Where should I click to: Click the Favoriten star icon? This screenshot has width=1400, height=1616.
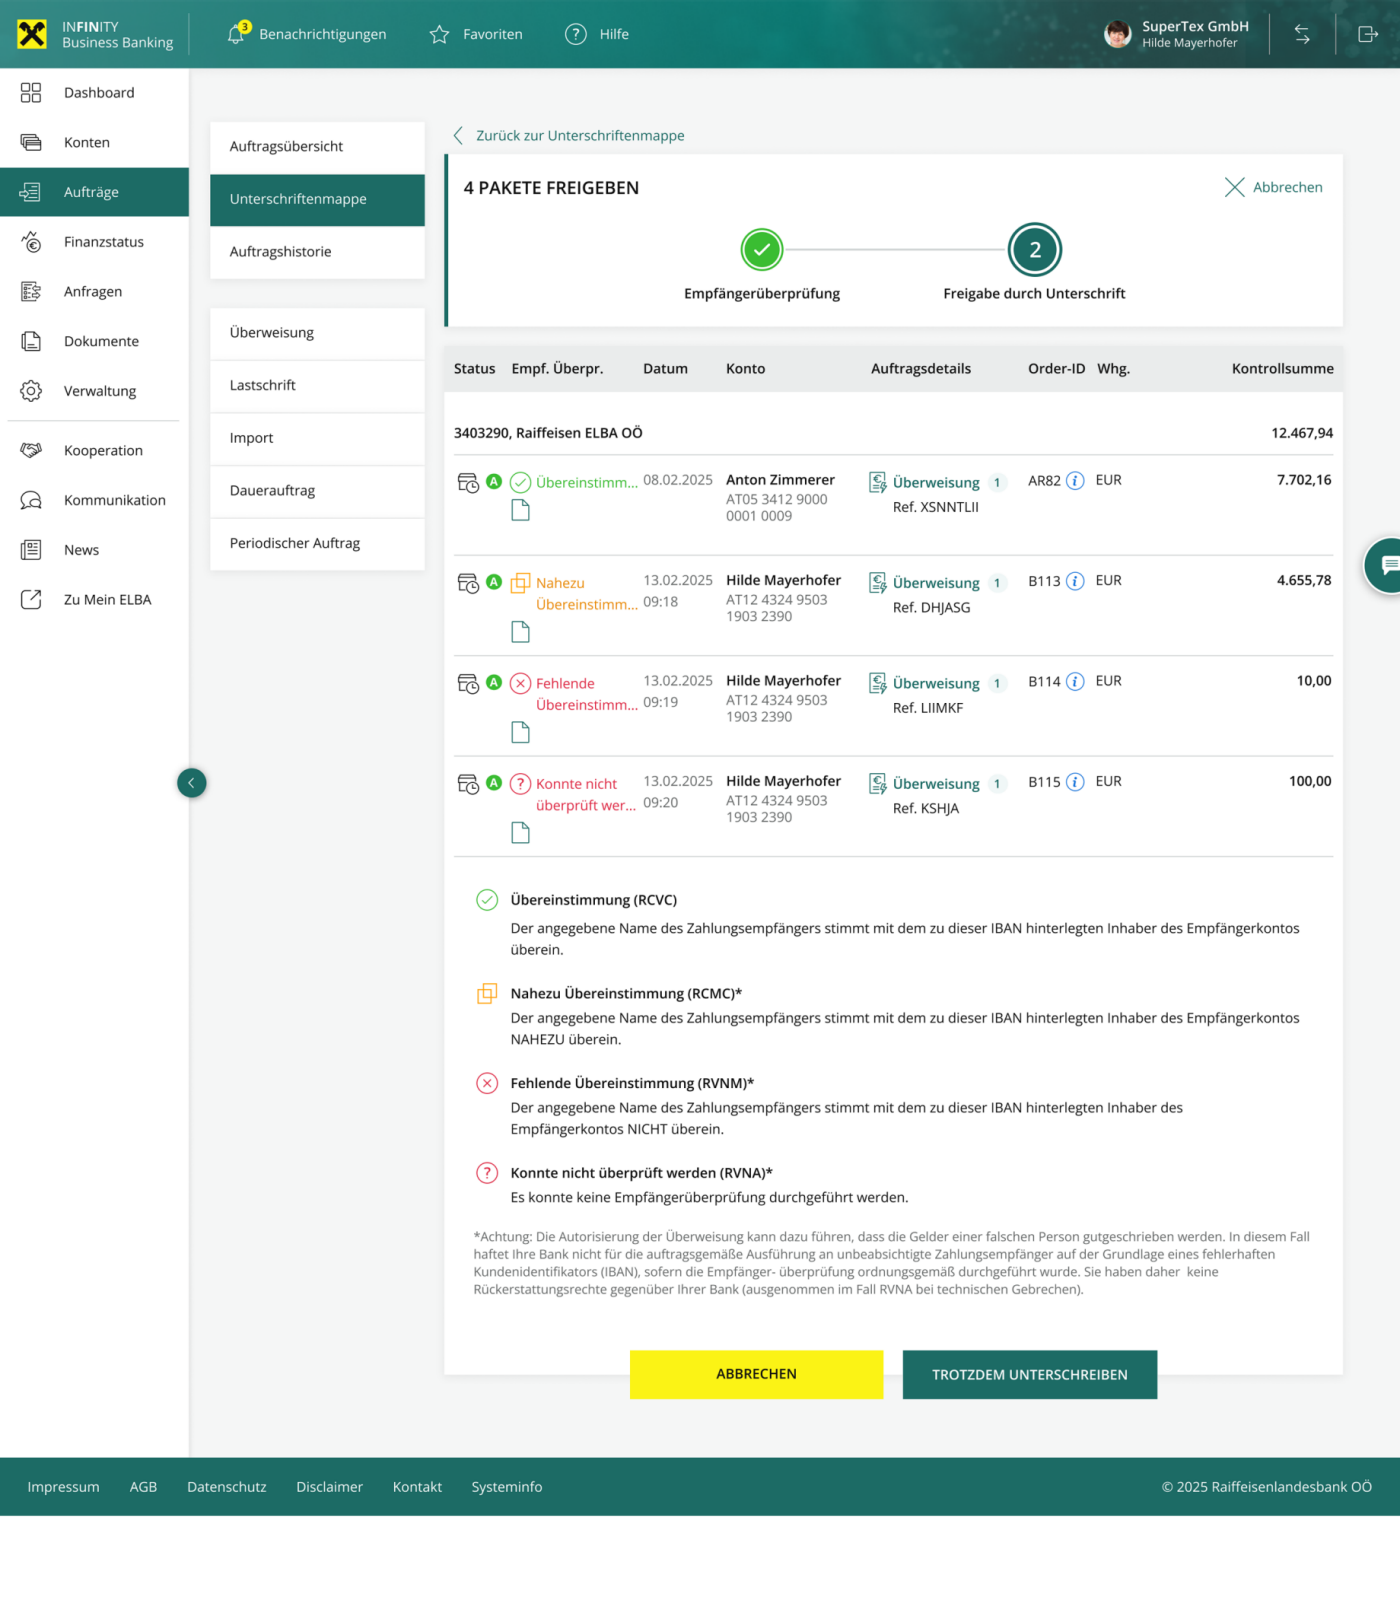439,35
